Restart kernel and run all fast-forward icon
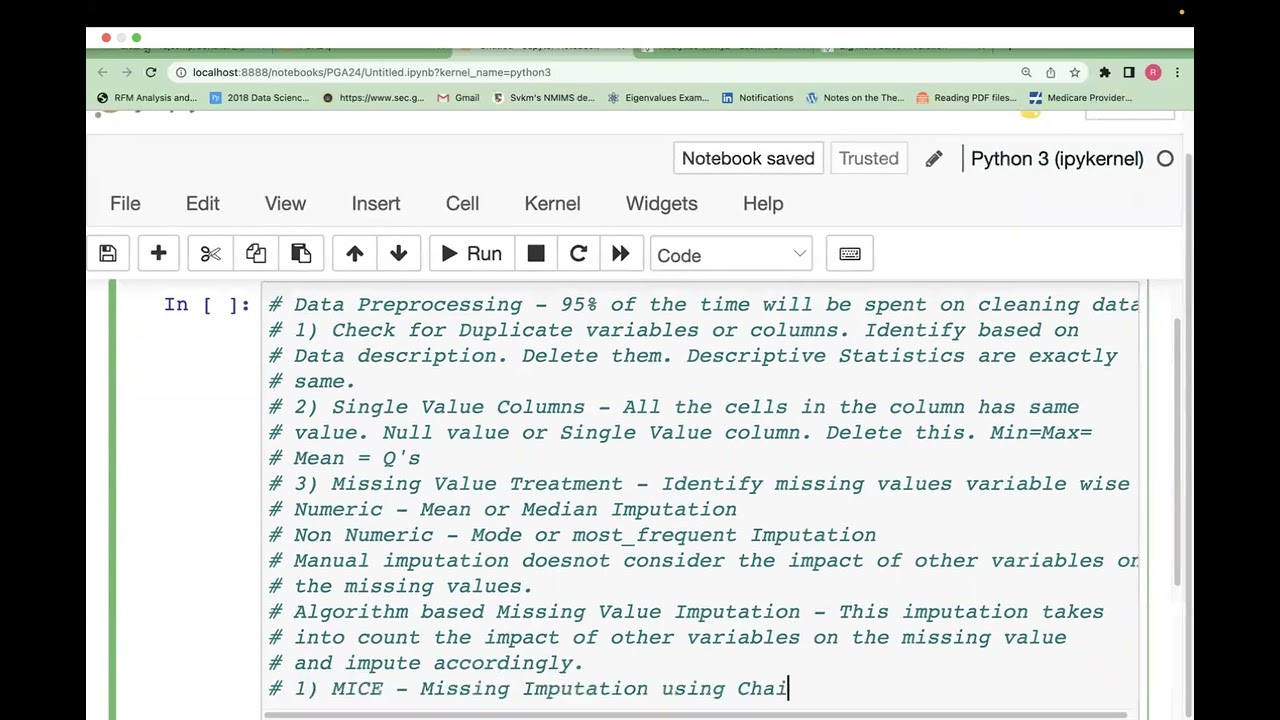Viewport: 1280px width, 720px height. (x=620, y=254)
